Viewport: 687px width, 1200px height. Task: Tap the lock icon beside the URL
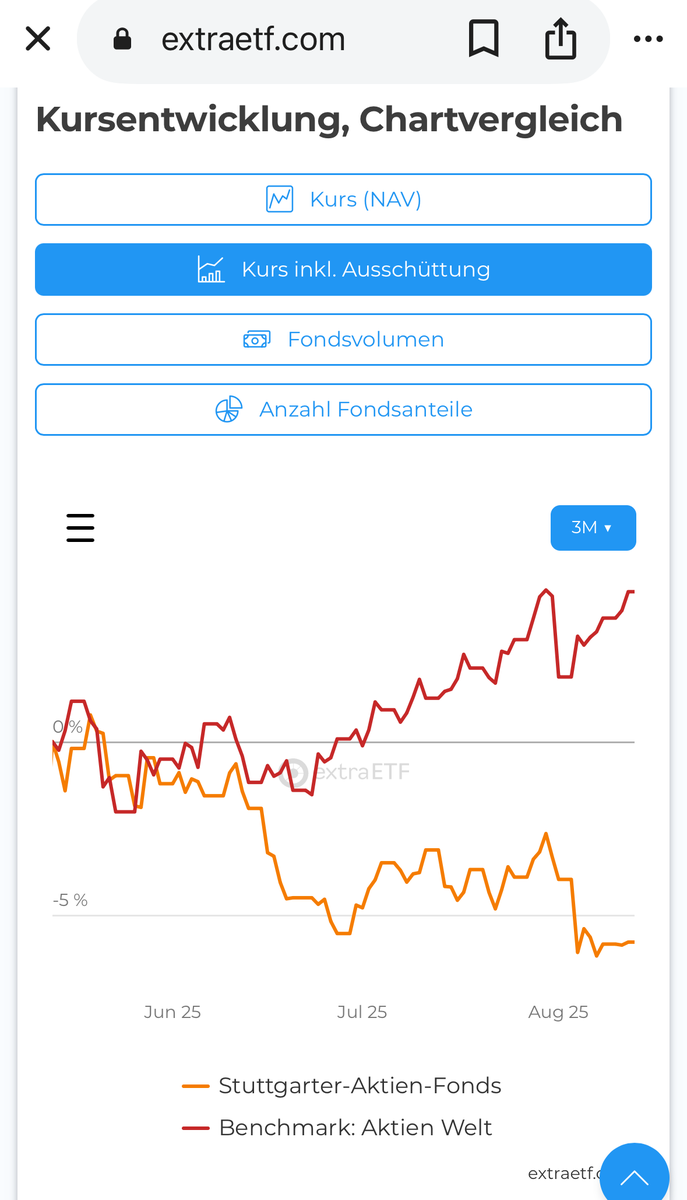coord(123,39)
